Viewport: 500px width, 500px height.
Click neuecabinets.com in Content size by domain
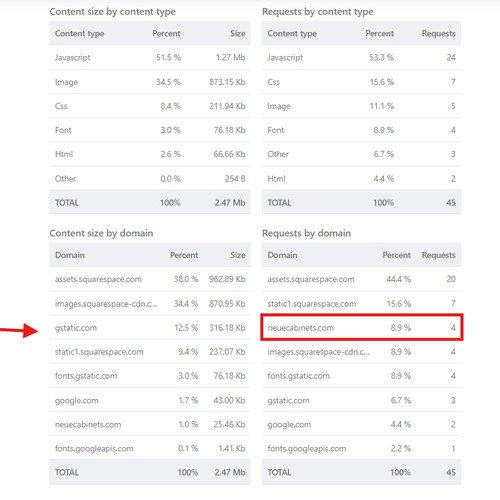(88, 425)
